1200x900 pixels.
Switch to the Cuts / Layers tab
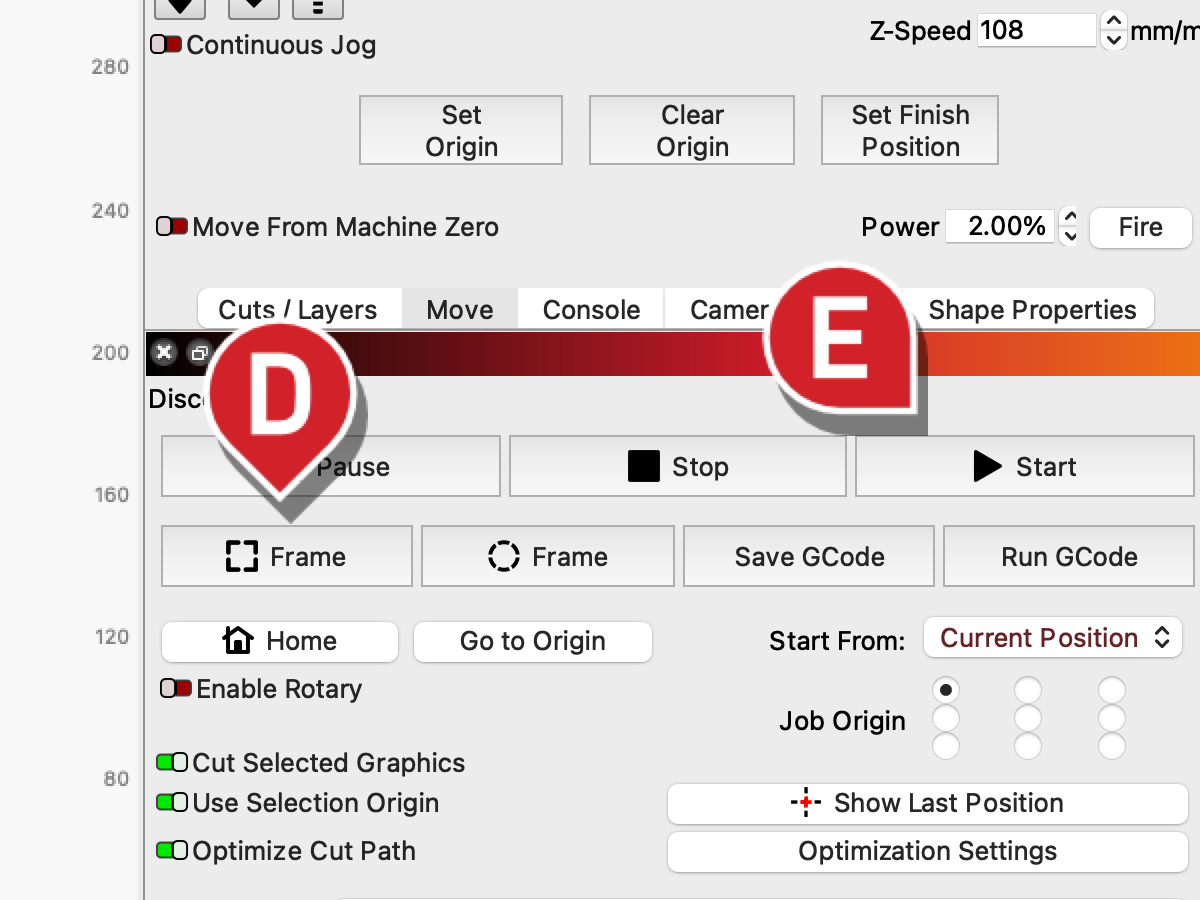[298, 310]
